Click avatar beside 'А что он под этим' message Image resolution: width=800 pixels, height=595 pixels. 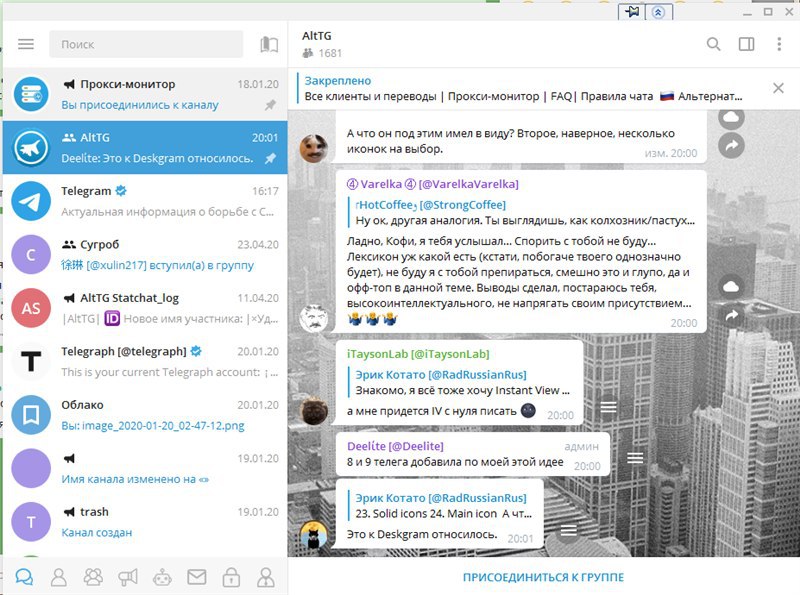point(313,148)
